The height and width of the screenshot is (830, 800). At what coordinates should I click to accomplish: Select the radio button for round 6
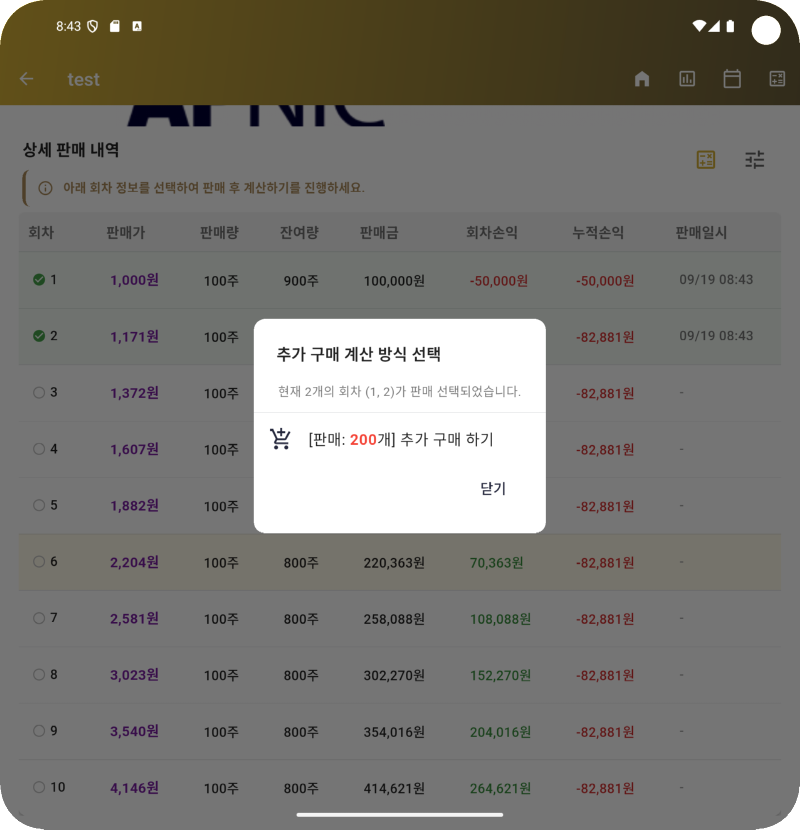point(39,562)
